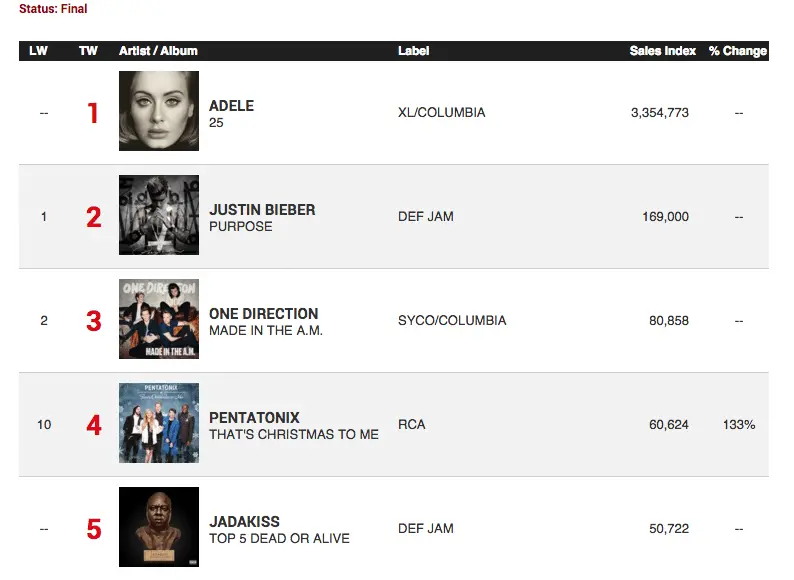Click the Label column header
Image resolution: width=794 pixels, height=580 pixels.
[x=413, y=51]
